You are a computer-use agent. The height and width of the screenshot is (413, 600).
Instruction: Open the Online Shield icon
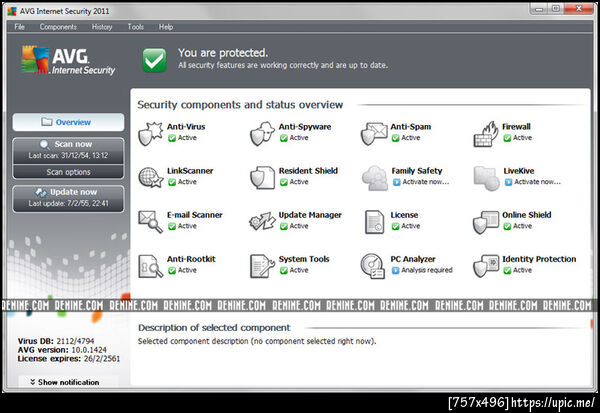pos(486,222)
